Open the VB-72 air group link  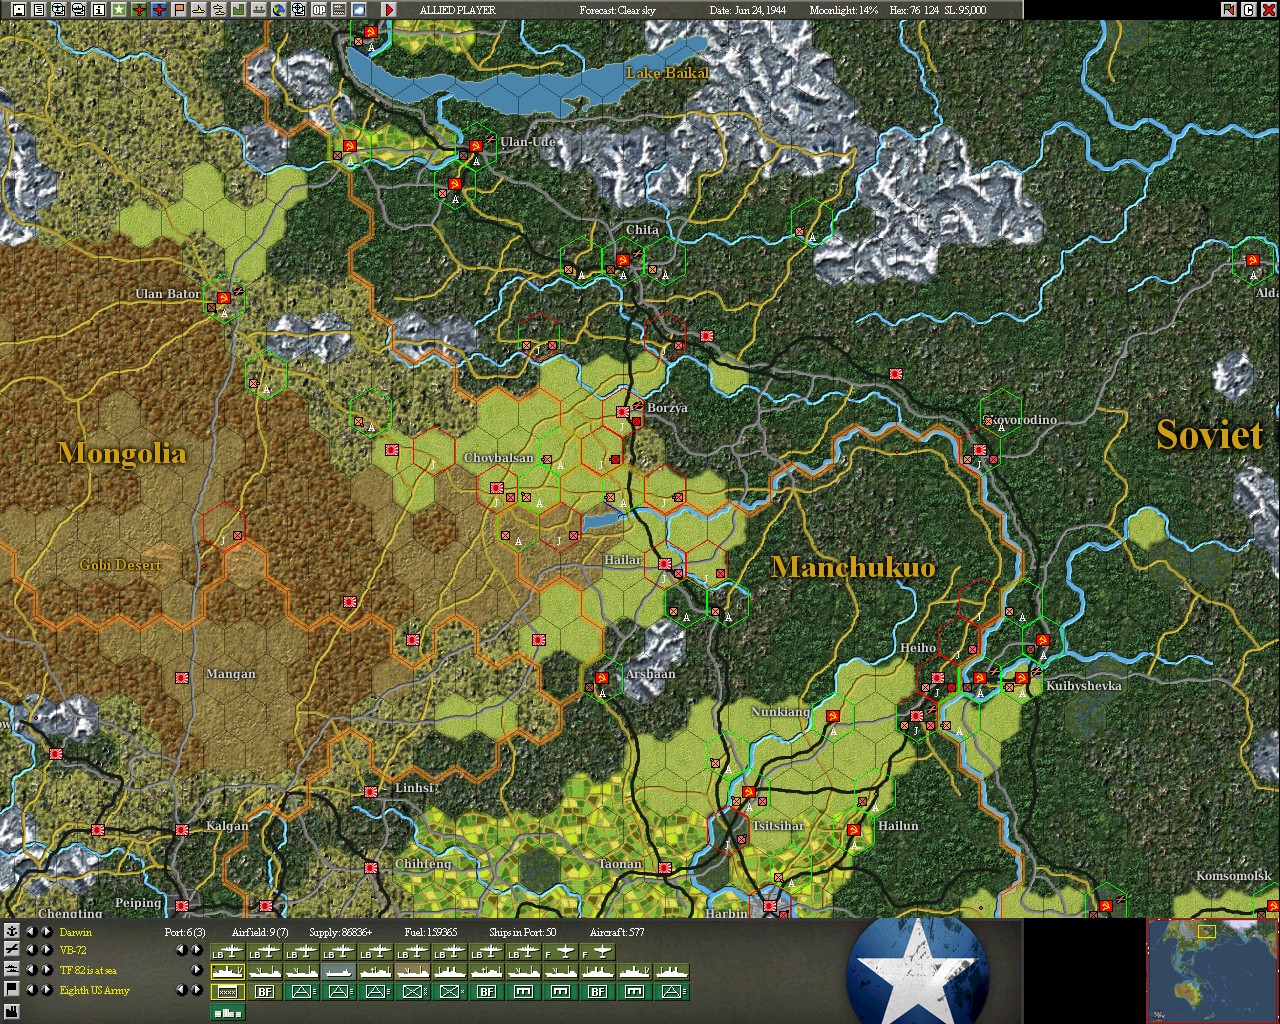74,950
